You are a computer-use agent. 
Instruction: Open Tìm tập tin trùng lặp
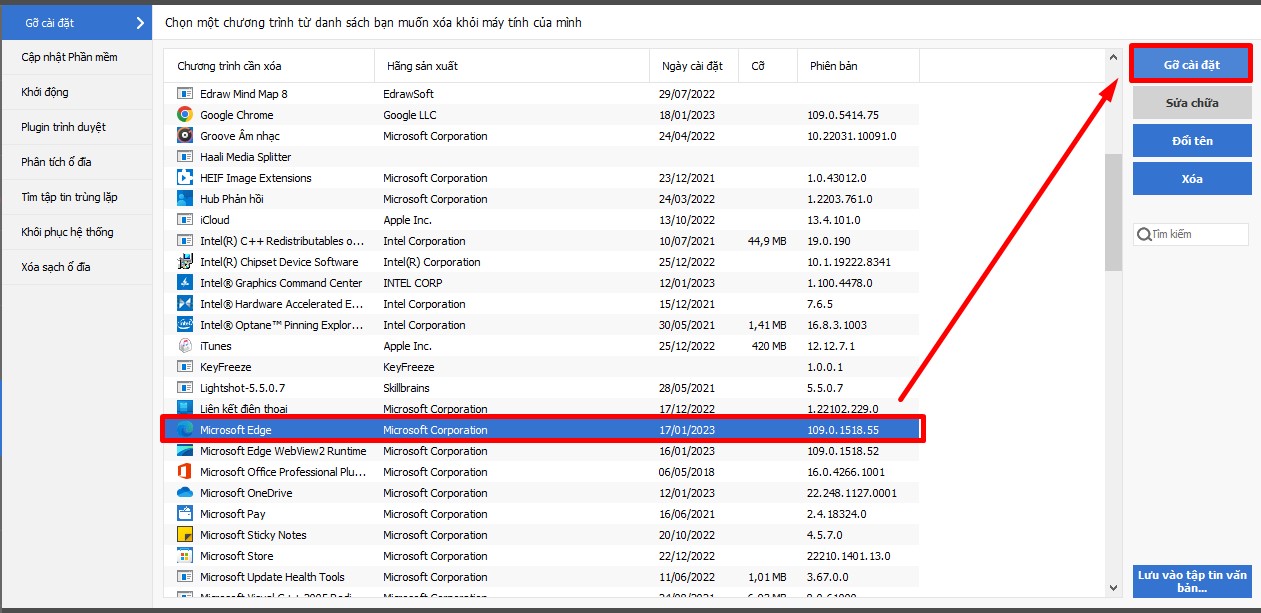pos(76,197)
